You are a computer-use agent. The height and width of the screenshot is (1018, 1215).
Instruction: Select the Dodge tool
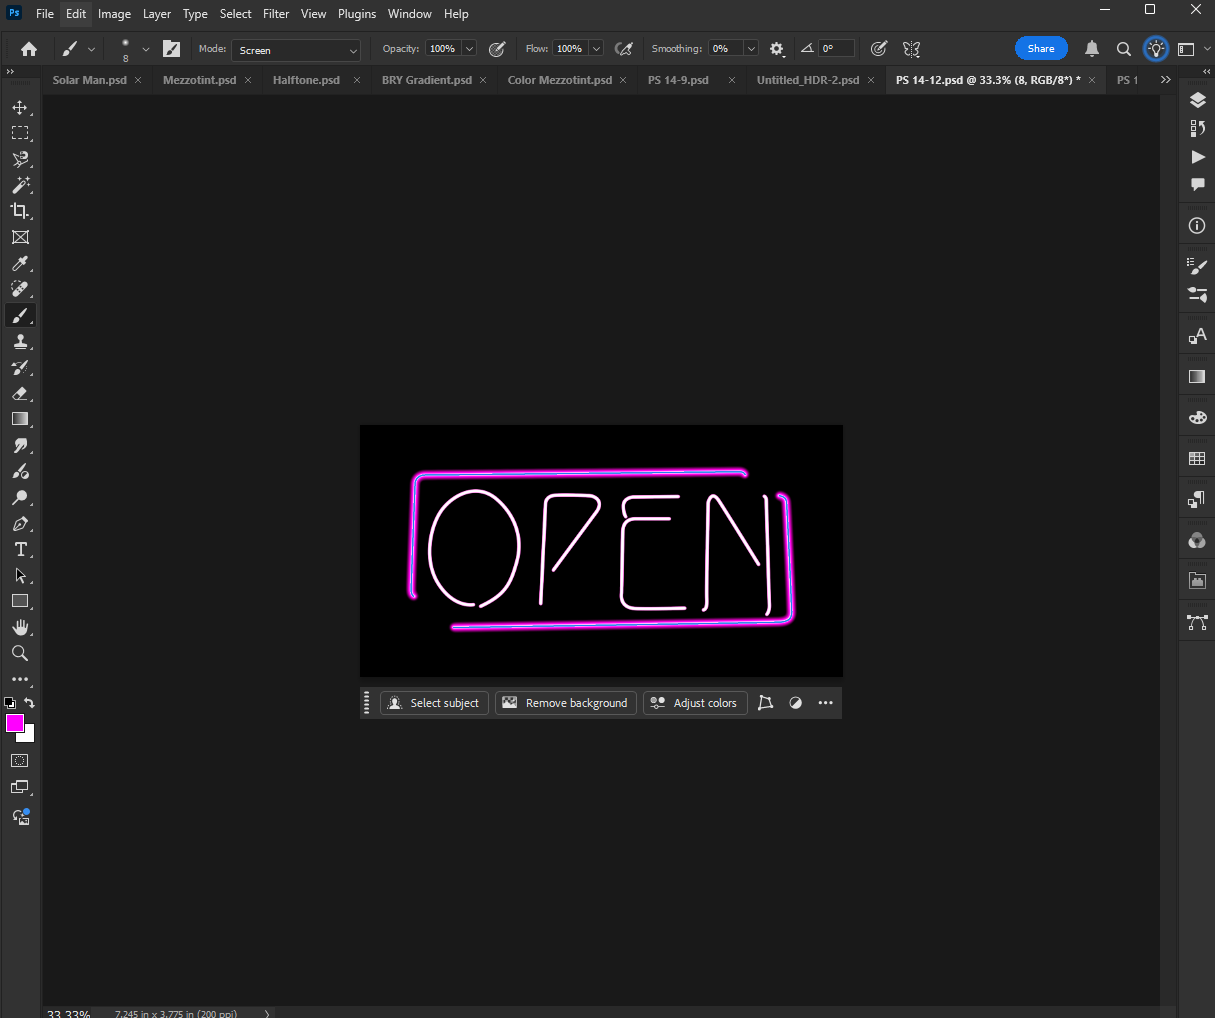20,497
